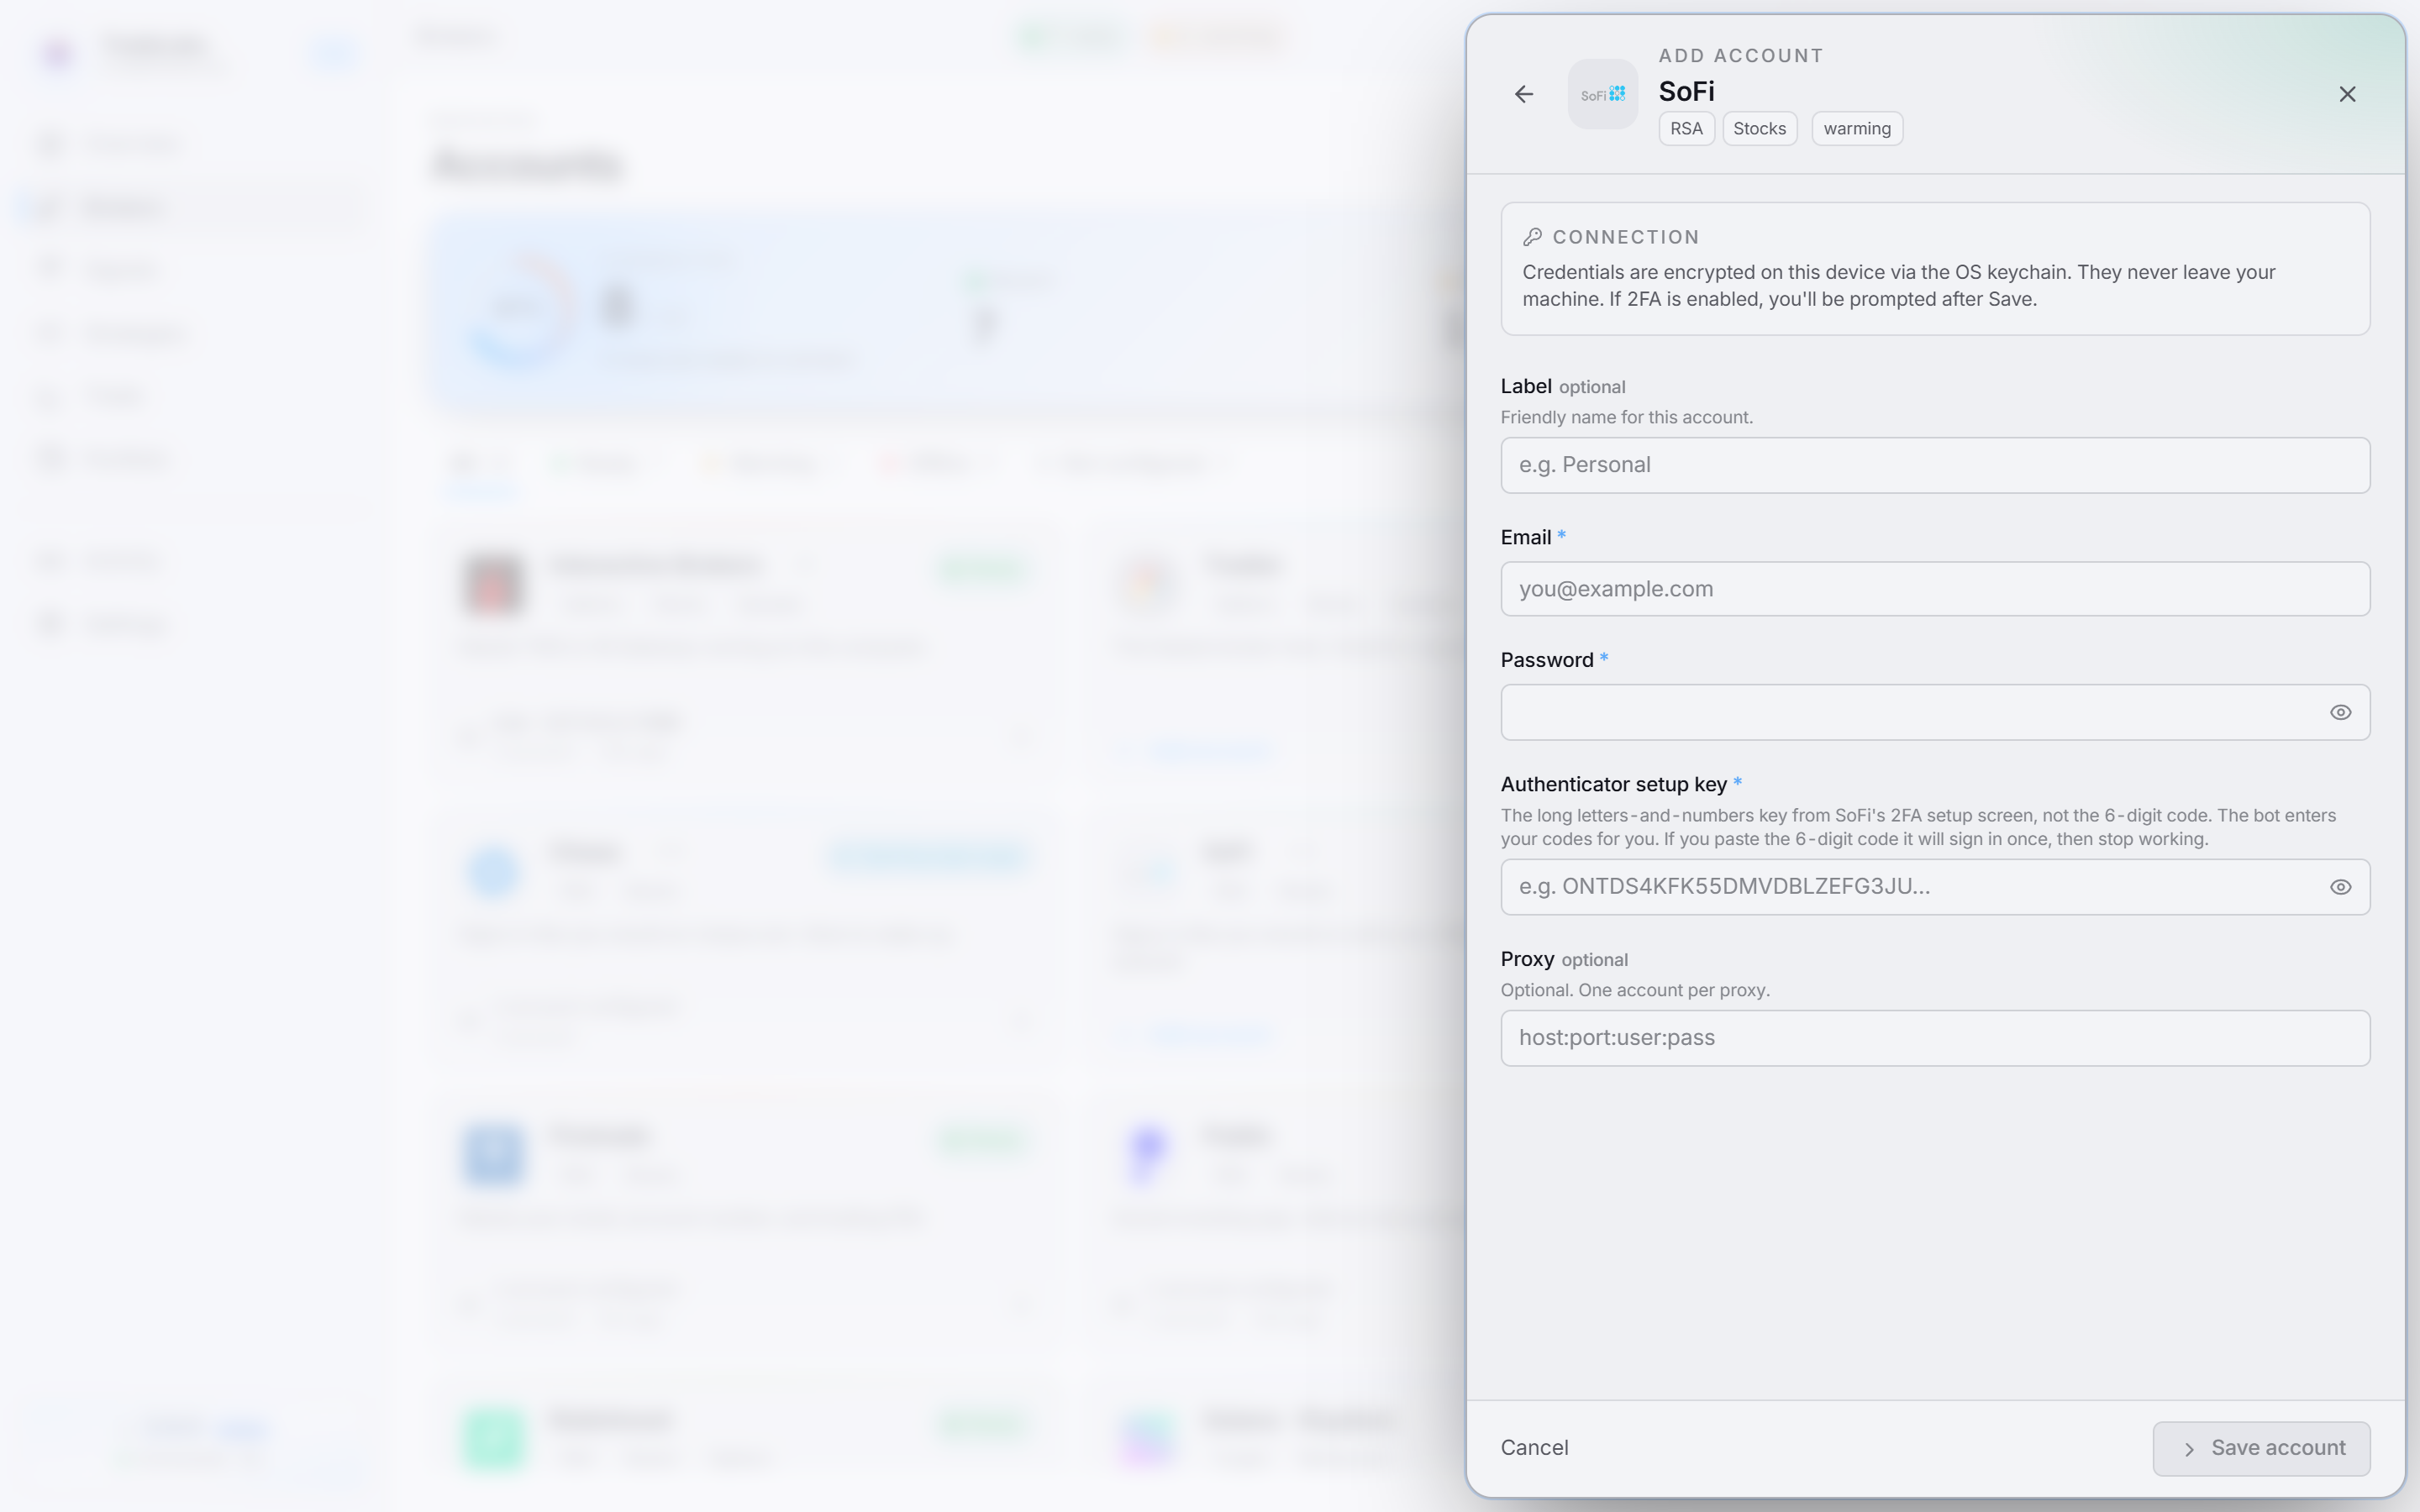Click the 'Authenticator setup key' label
Screen dimensions: 2420x1512
[1613, 784]
